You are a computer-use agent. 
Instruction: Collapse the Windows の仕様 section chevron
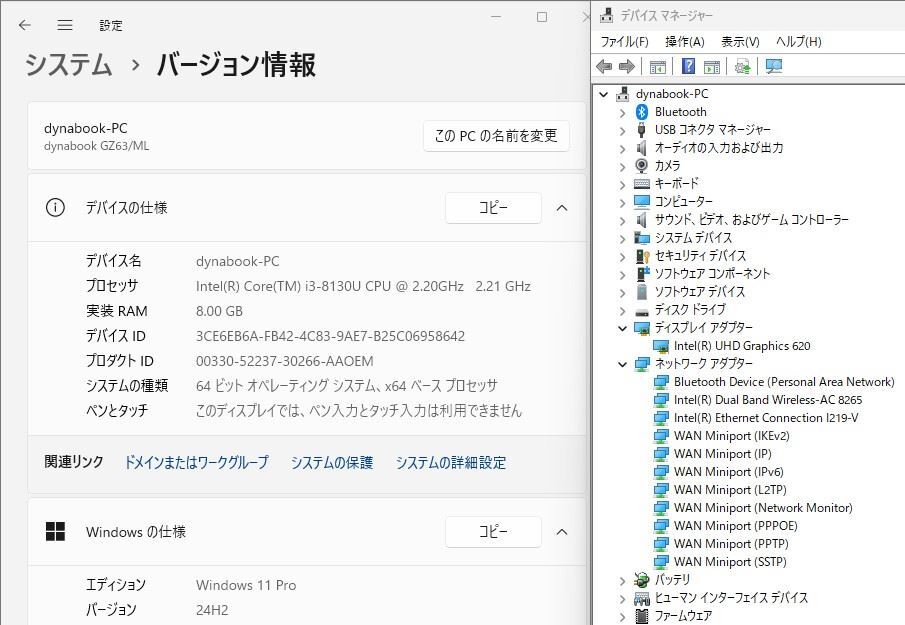tap(562, 532)
